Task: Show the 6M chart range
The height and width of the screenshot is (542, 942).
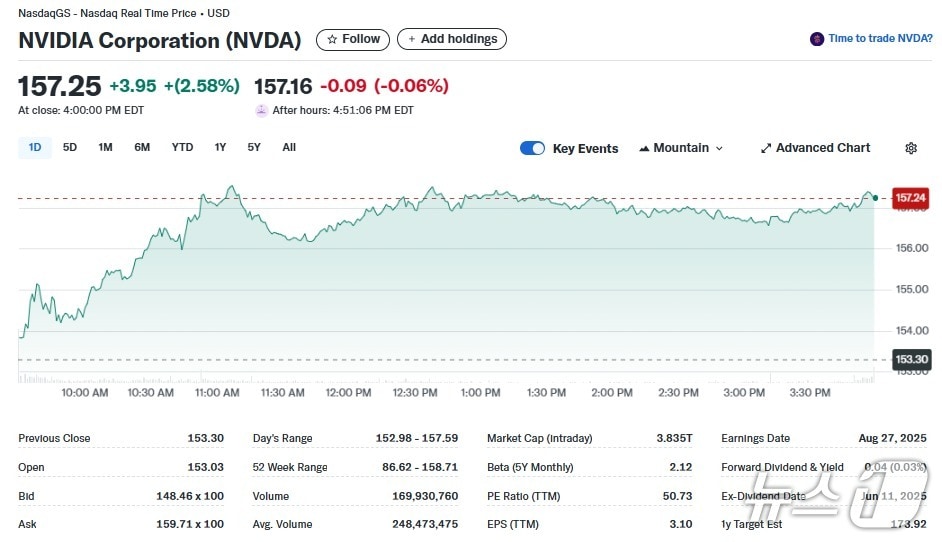Action: point(142,148)
